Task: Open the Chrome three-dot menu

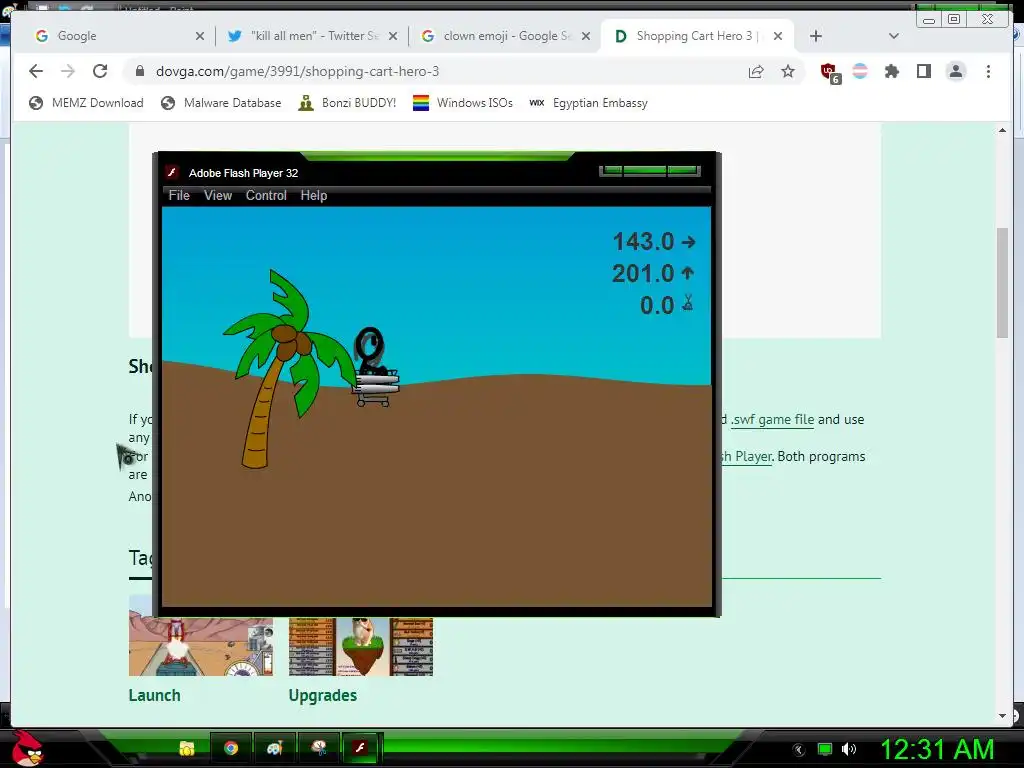Action: (988, 71)
